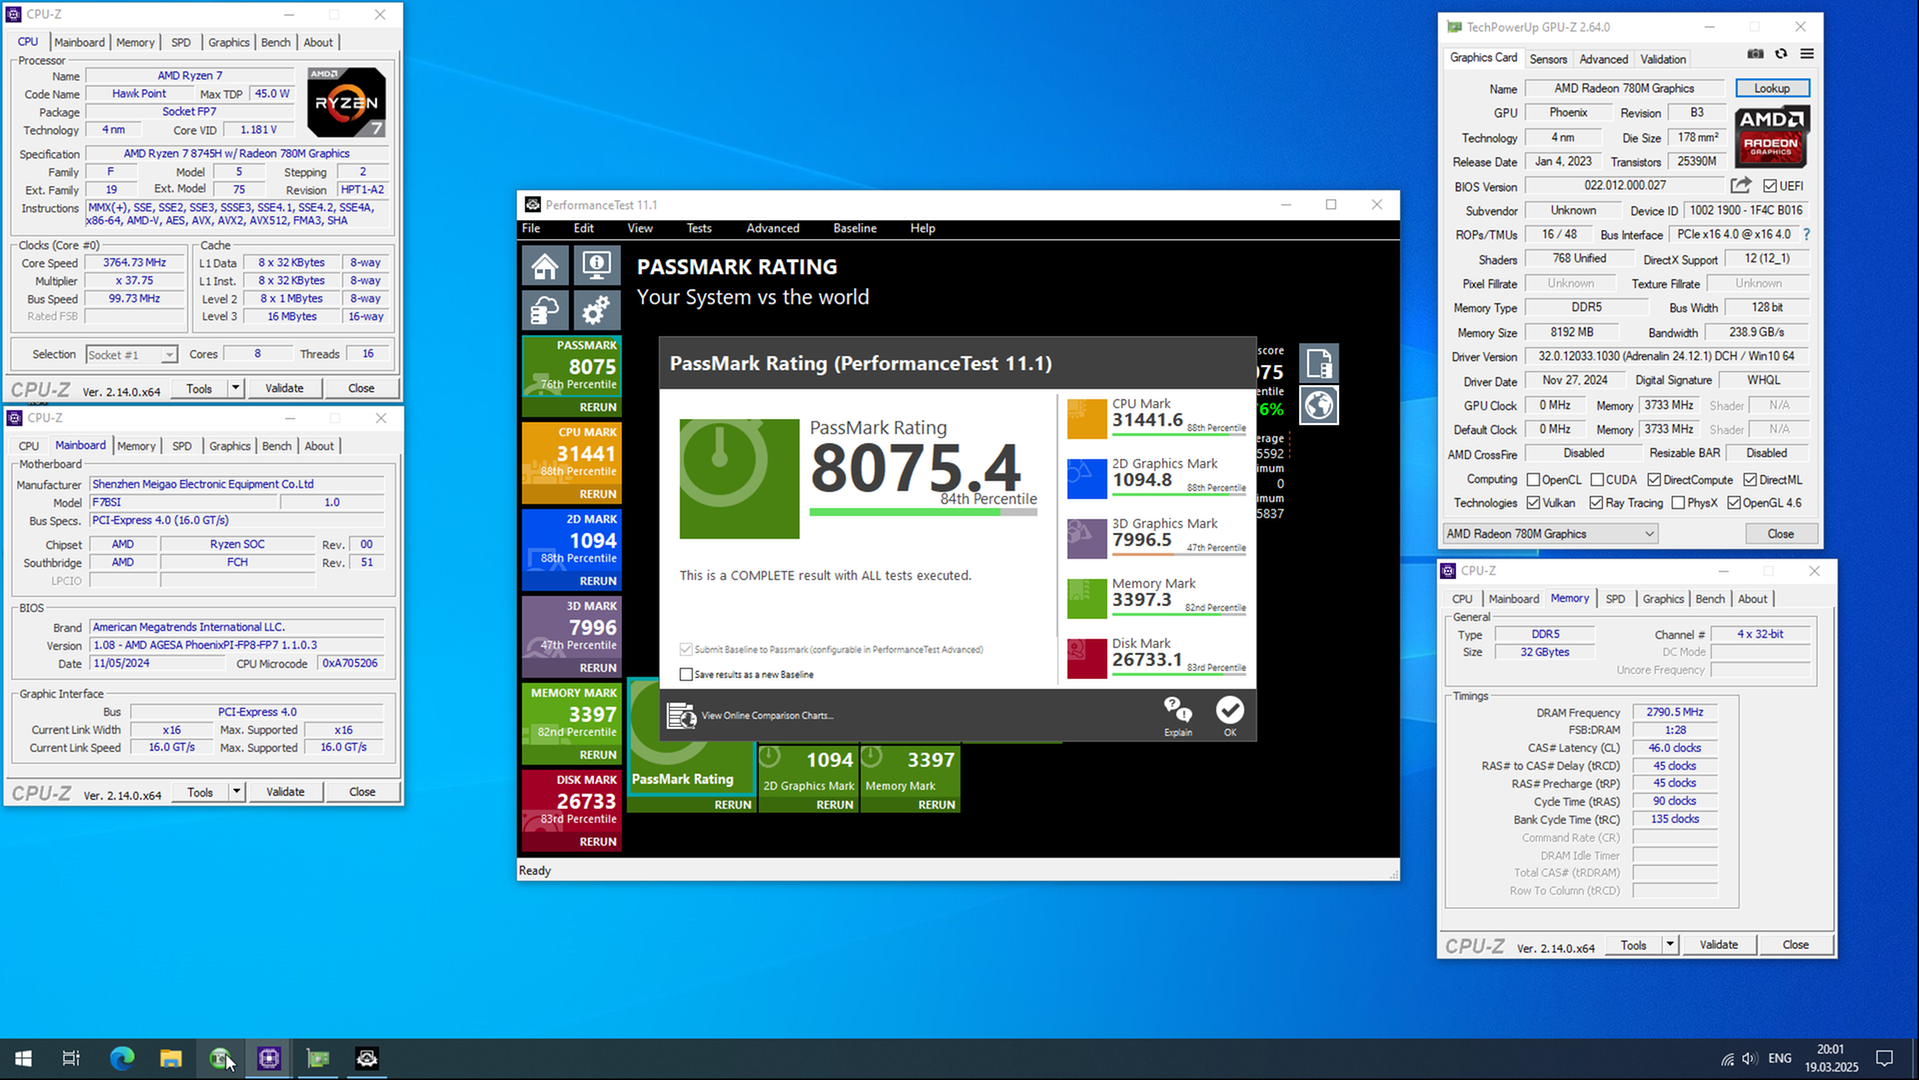This screenshot has width=1919, height=1080.
Task: Click RERUN under the CPU Mark tile
Action: click(x=597, y=494)
